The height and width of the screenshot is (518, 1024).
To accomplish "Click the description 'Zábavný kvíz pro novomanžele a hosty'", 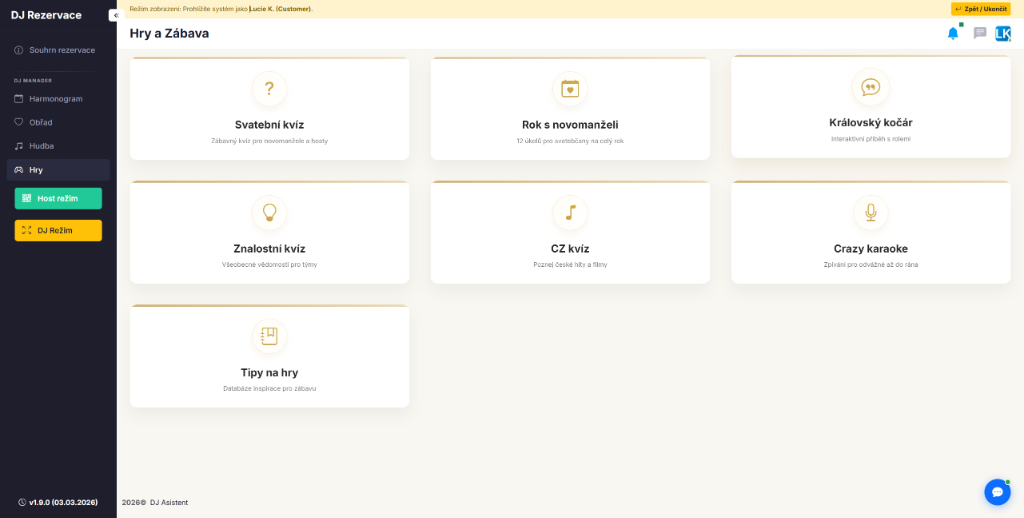I will tap(269, 140).
